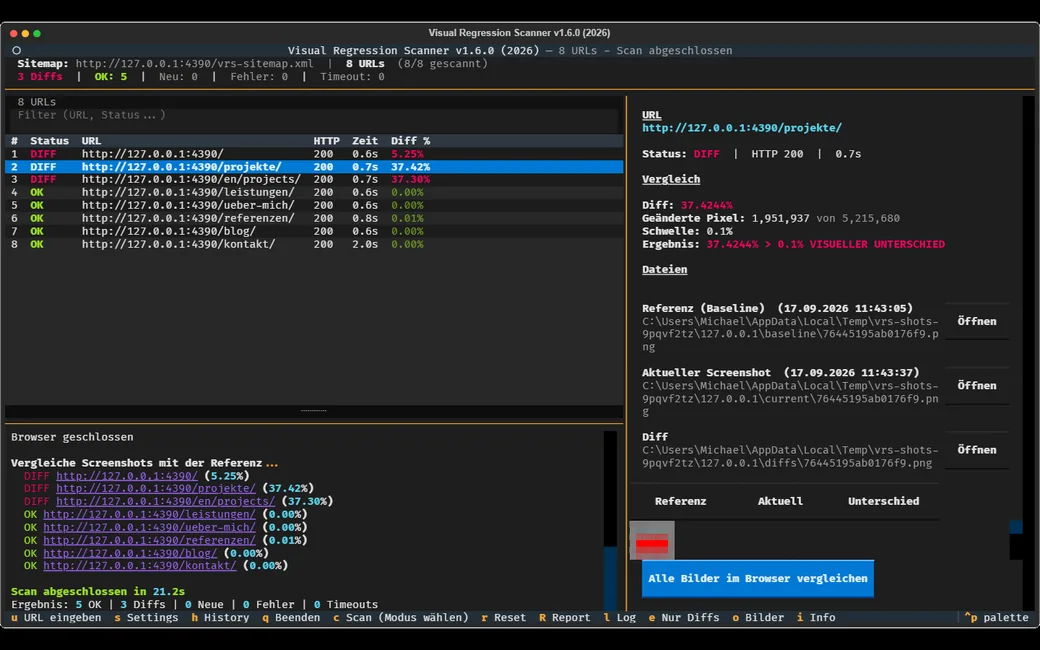Select the /ueber-mich/ table row

click(x=314, y=205)
